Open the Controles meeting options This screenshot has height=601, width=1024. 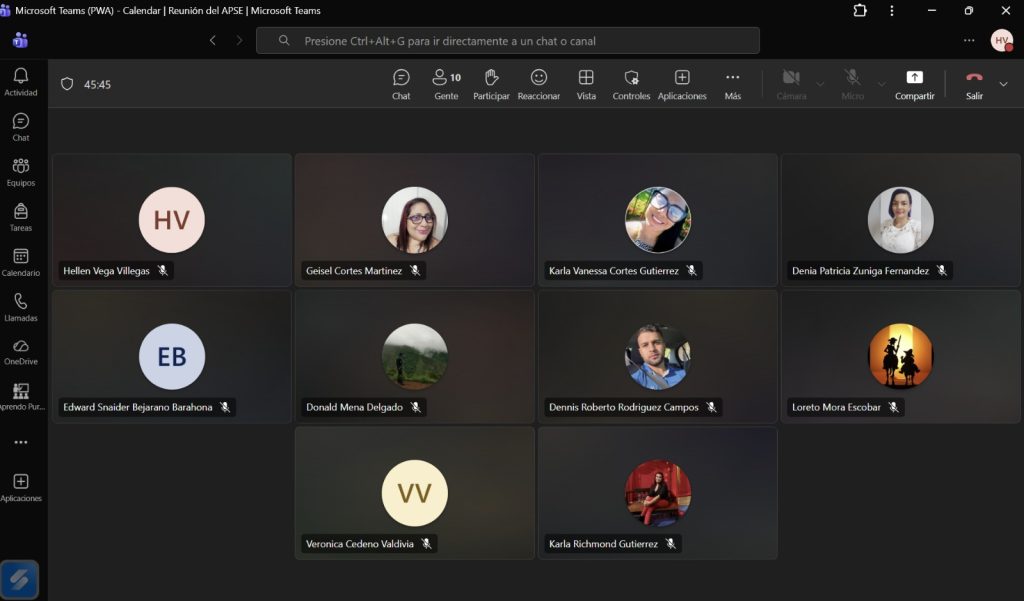click(631, 84)
